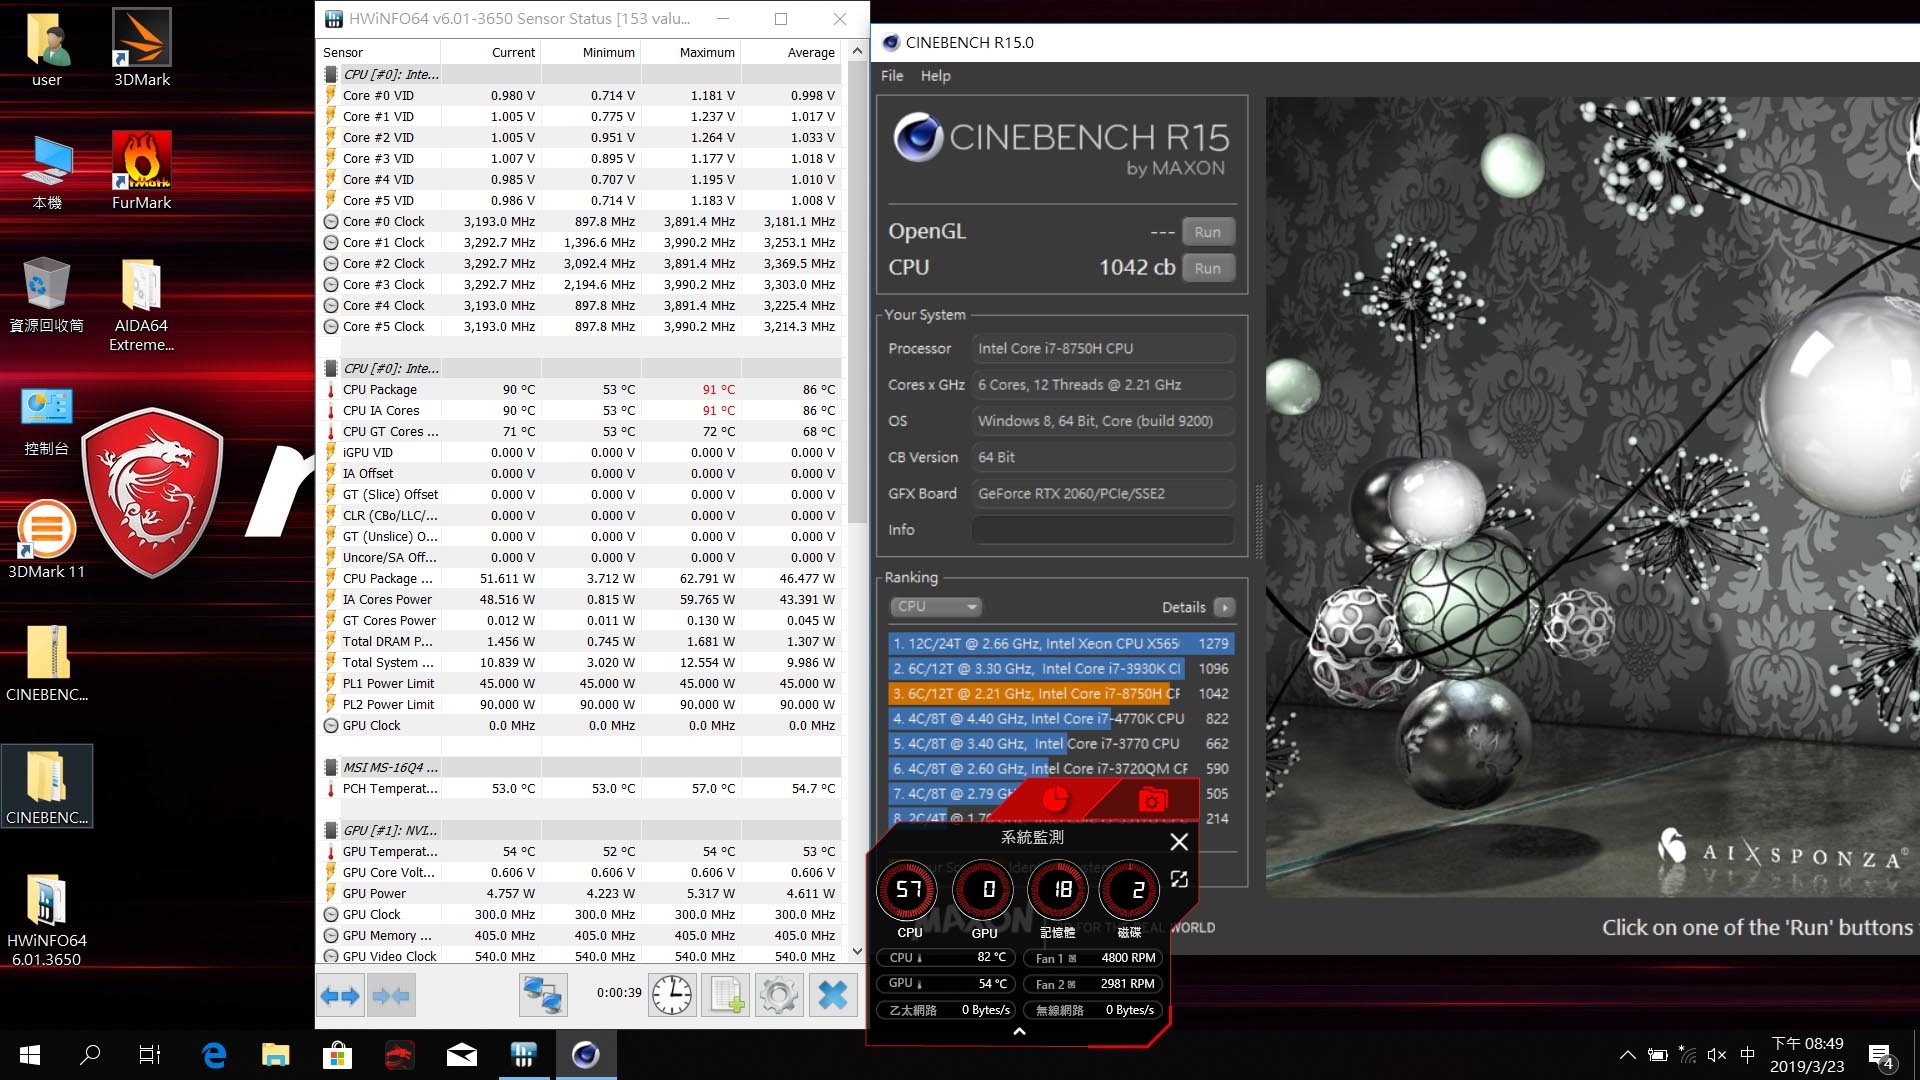Open the CPU ranking dropdown
The width and height of the screenshot is (1920, 1080).
pos(936,607)
